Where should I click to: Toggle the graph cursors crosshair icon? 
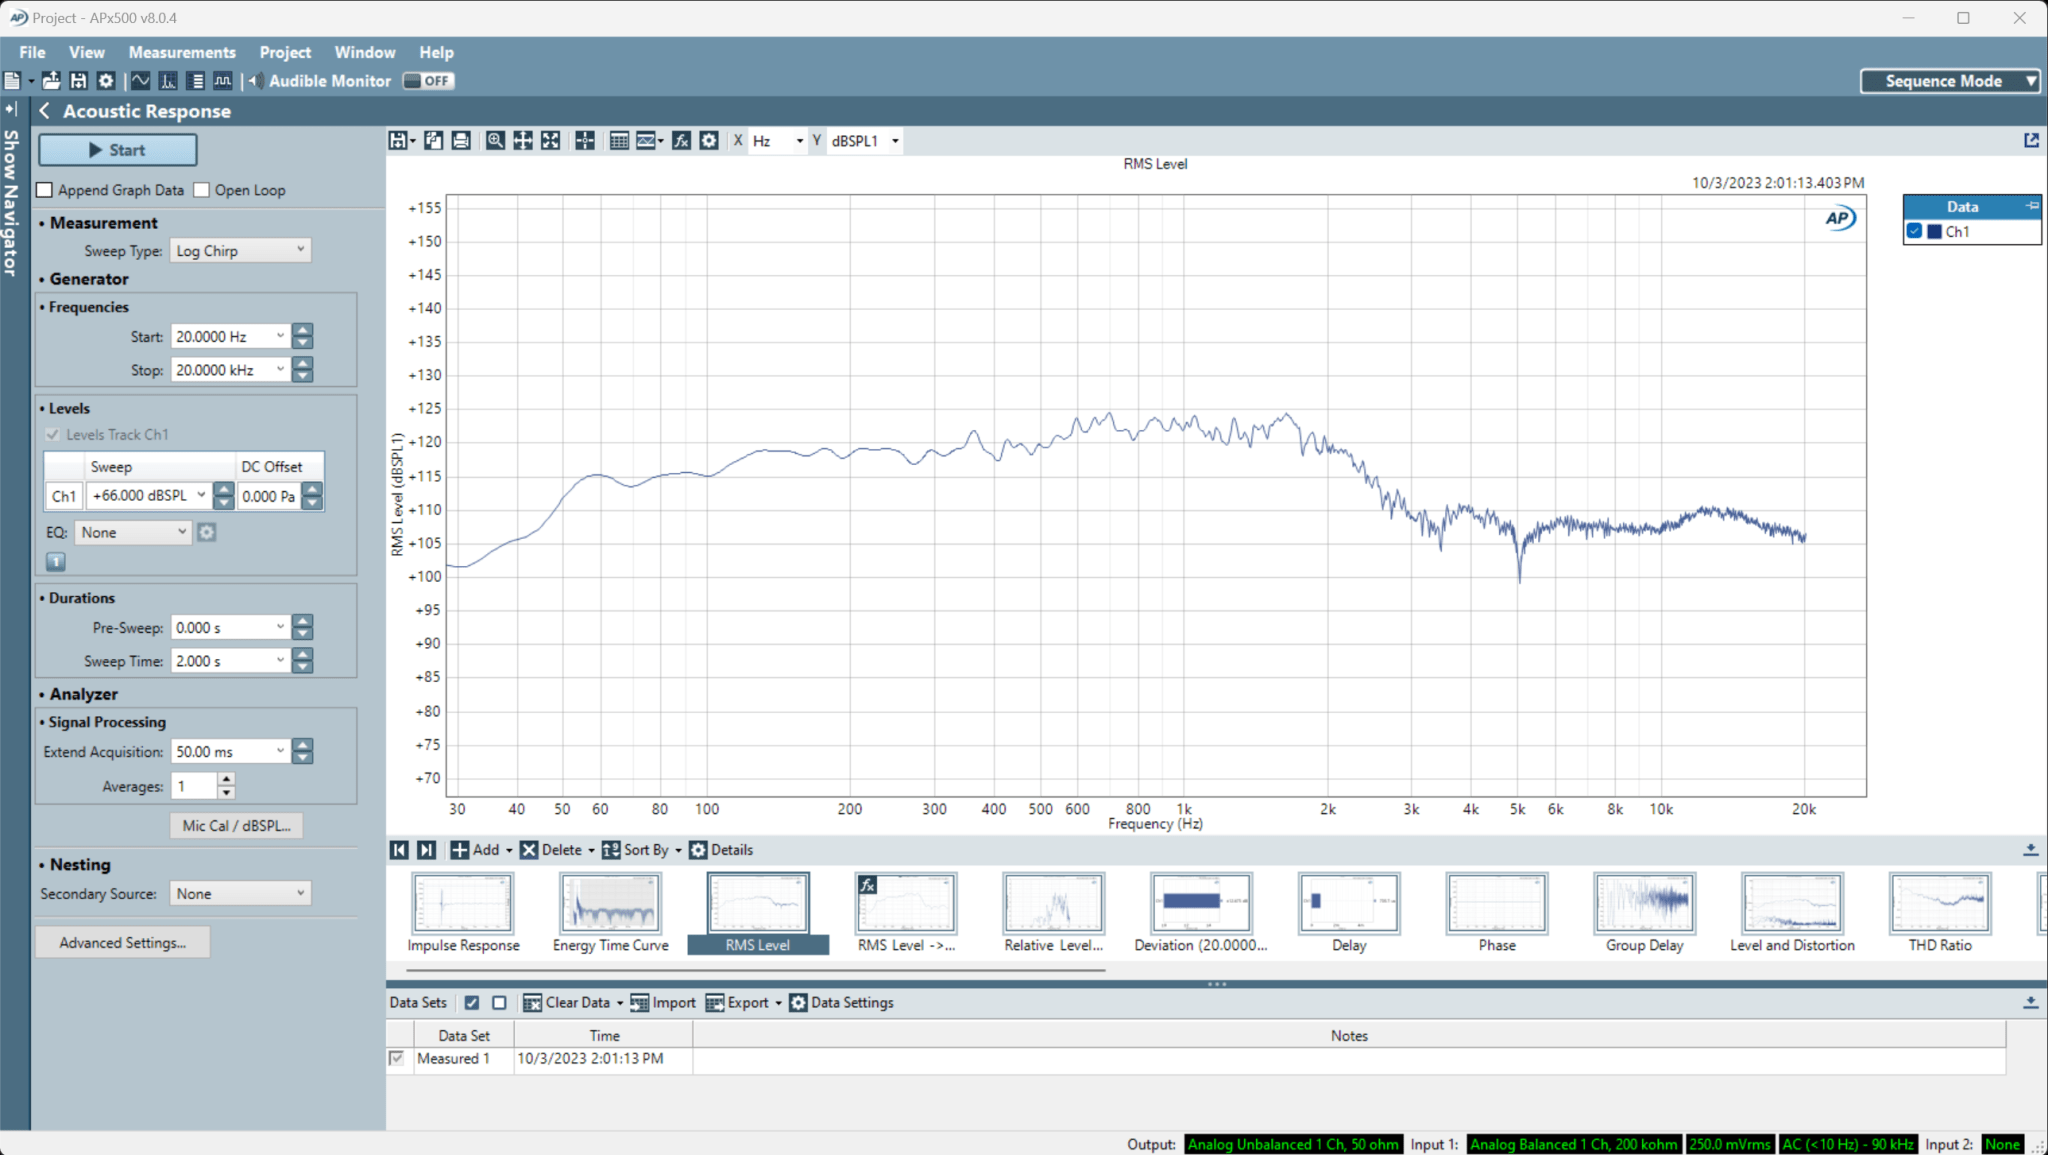tap(585, 141)
